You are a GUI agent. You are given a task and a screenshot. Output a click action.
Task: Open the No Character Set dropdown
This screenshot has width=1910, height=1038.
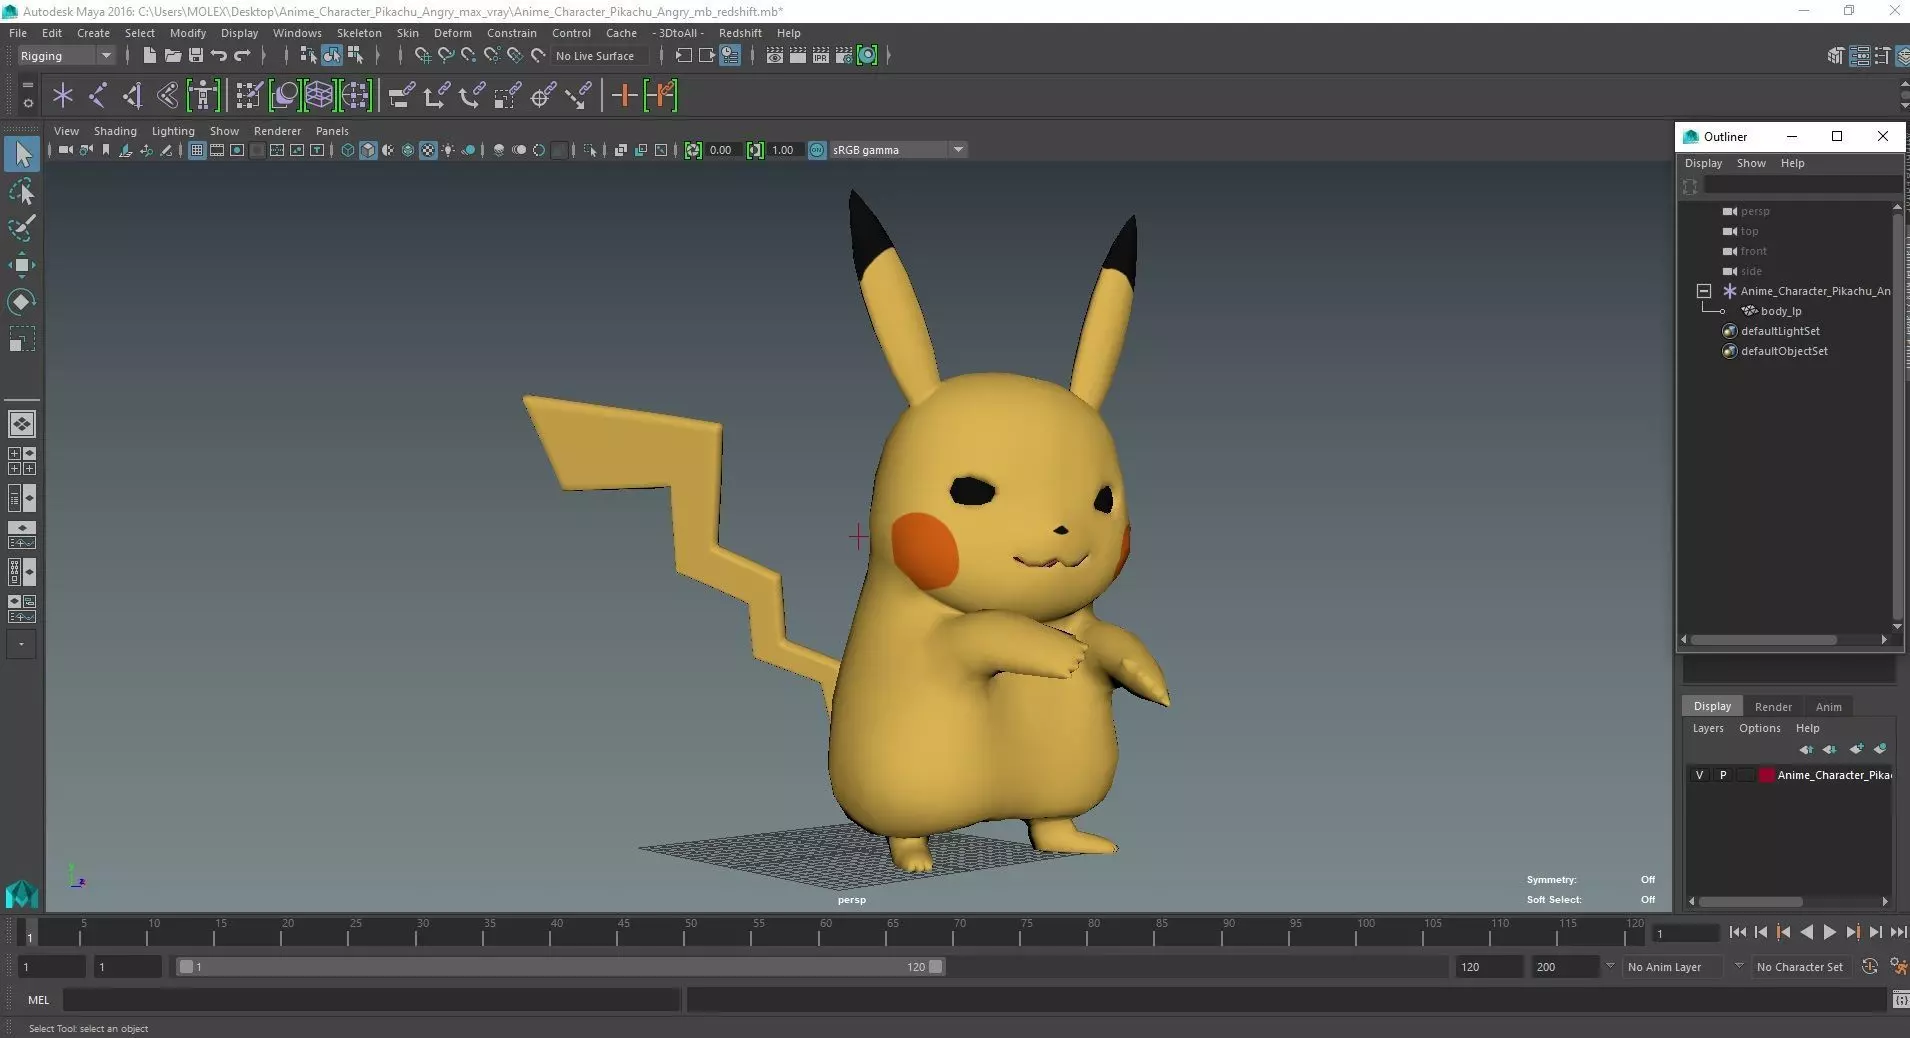(x=1800, y=967)
